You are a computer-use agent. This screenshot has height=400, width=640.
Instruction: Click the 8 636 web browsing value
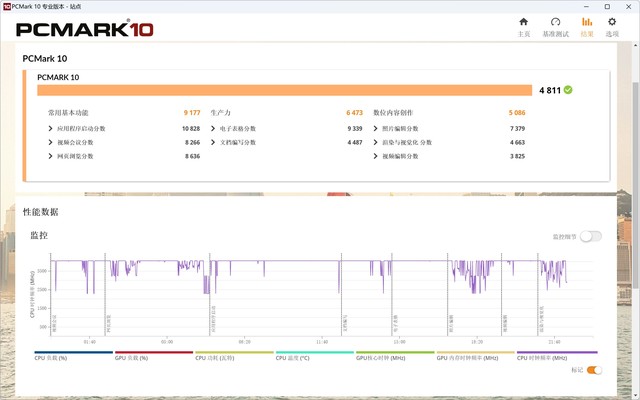click(192, 156)
